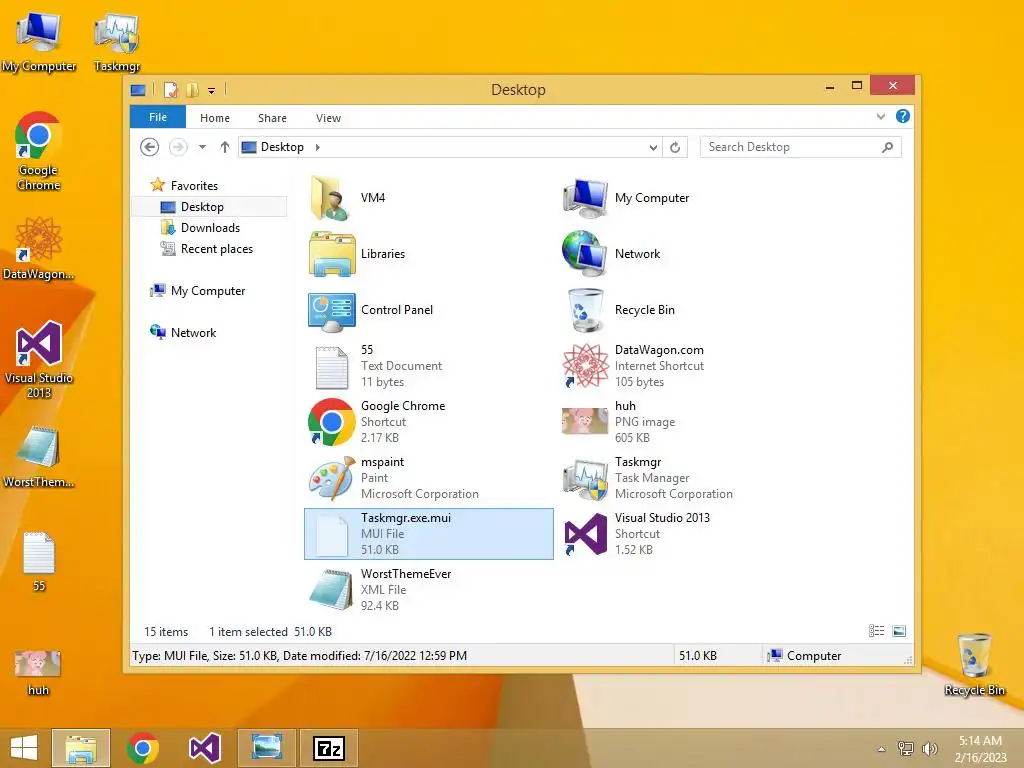Image resolution: width=1024 pixels, height=768 pixels.
Task: Click the Explorer system menu icon in title bar
Action: [138, 90]
